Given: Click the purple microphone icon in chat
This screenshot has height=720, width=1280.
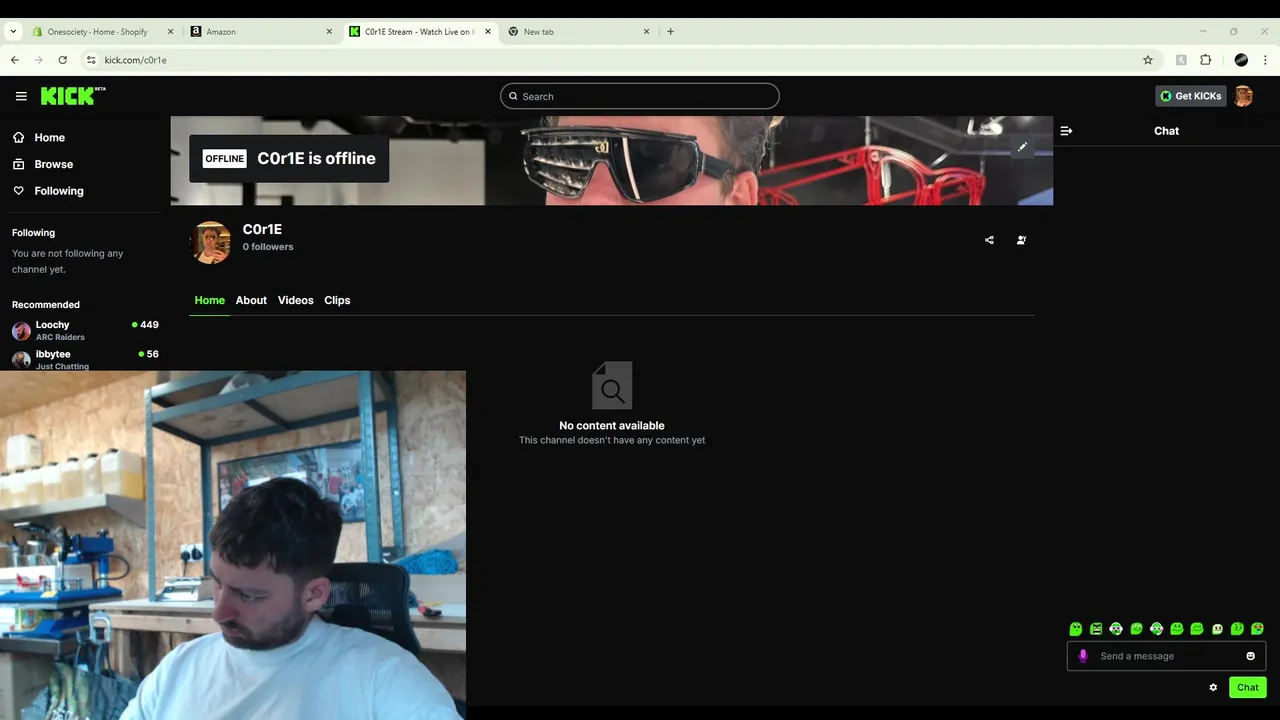Looking at the screenshot, I should point(1082,656).
